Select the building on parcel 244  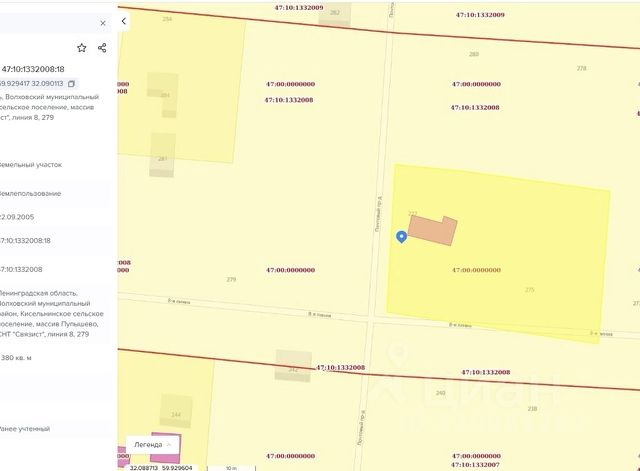176,411
